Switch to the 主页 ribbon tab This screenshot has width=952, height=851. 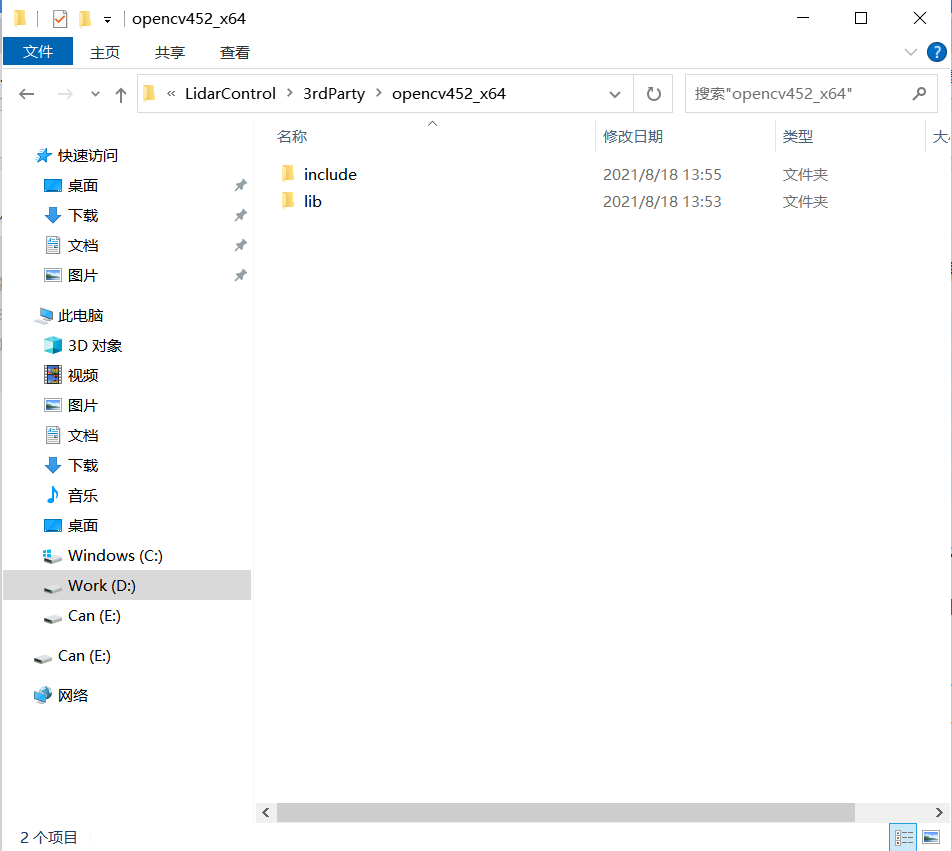click(x=104, y=52)
